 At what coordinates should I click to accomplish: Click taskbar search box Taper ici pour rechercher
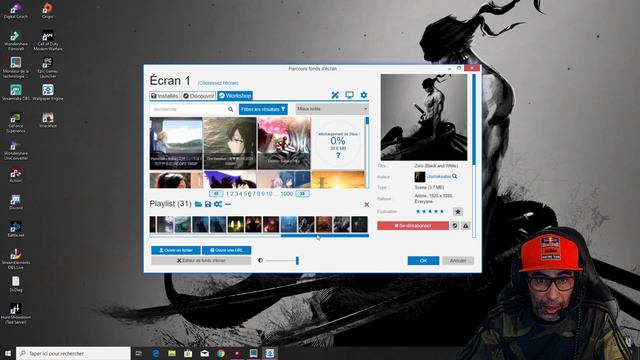(73, 353)
